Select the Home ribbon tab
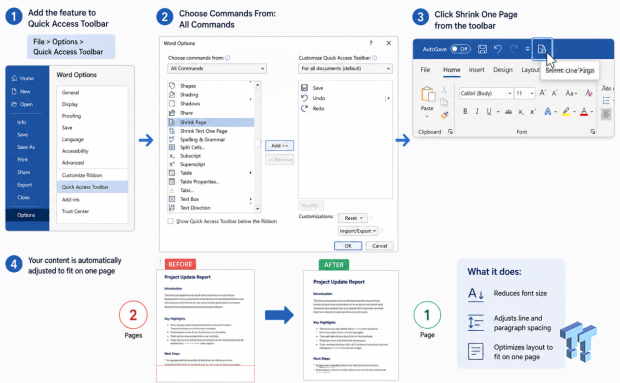The width and height of the screenshot is (620, 383). pyautogui.click(x=451, y=70)
